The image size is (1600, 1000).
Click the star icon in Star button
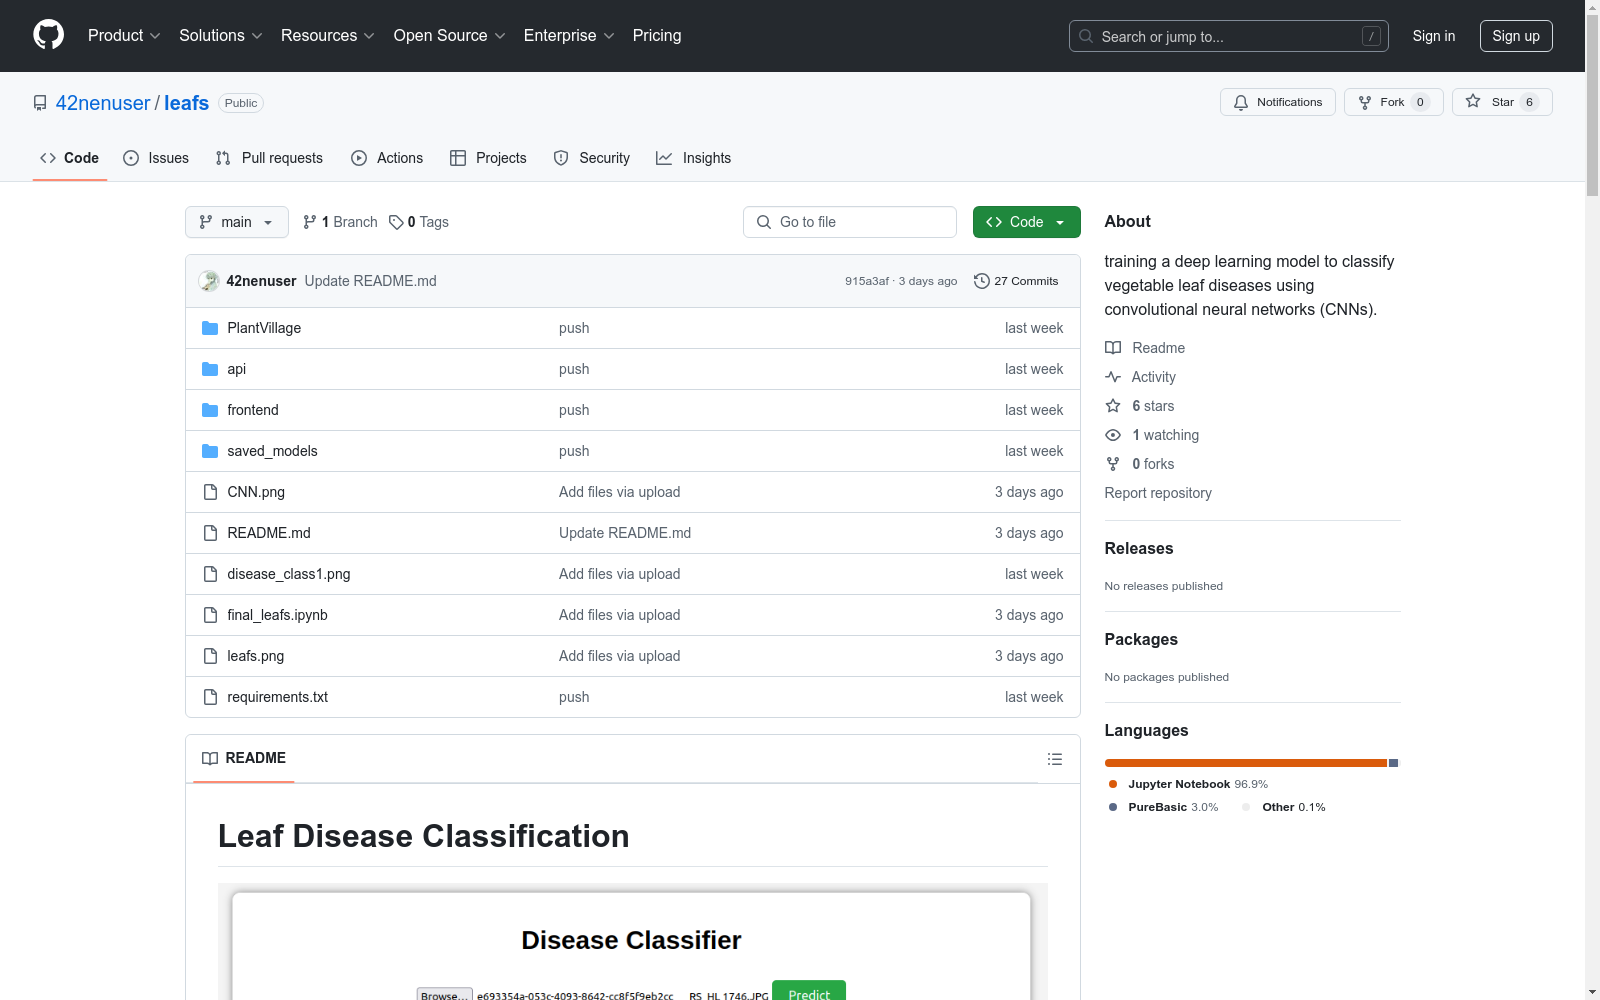[x=1473, y=101]
